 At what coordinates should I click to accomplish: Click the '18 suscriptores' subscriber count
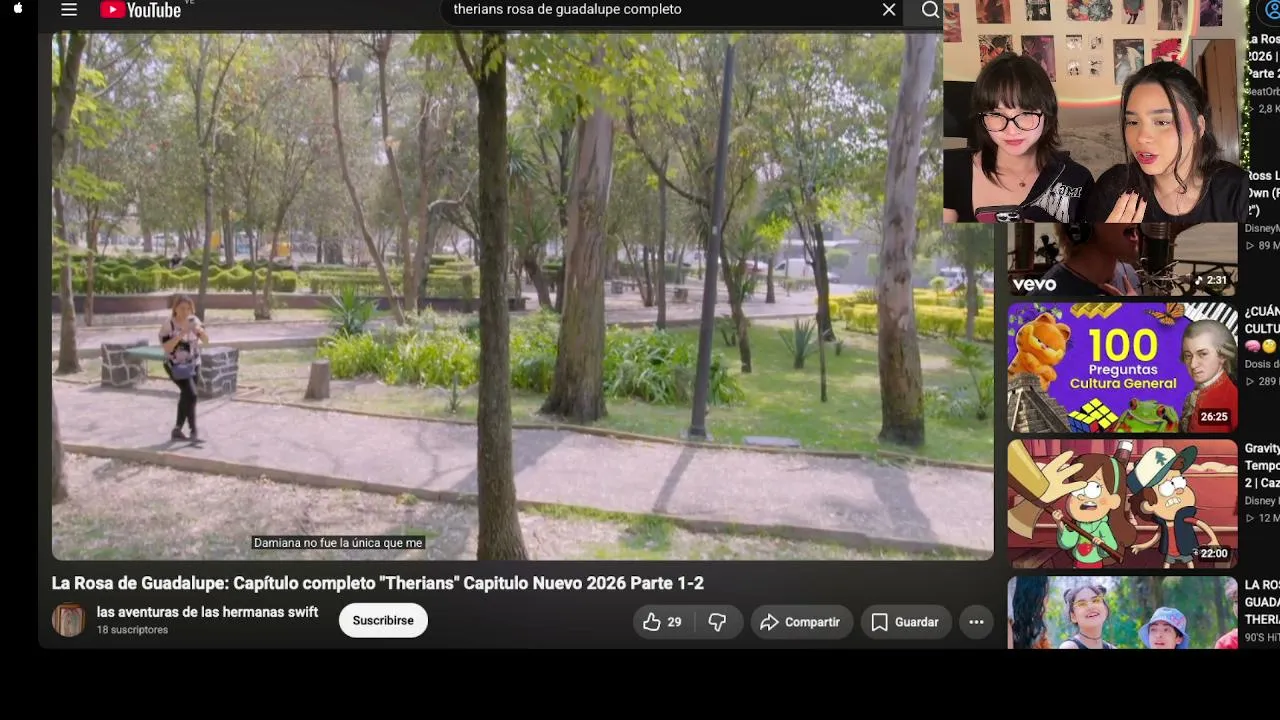click(132, 630)
